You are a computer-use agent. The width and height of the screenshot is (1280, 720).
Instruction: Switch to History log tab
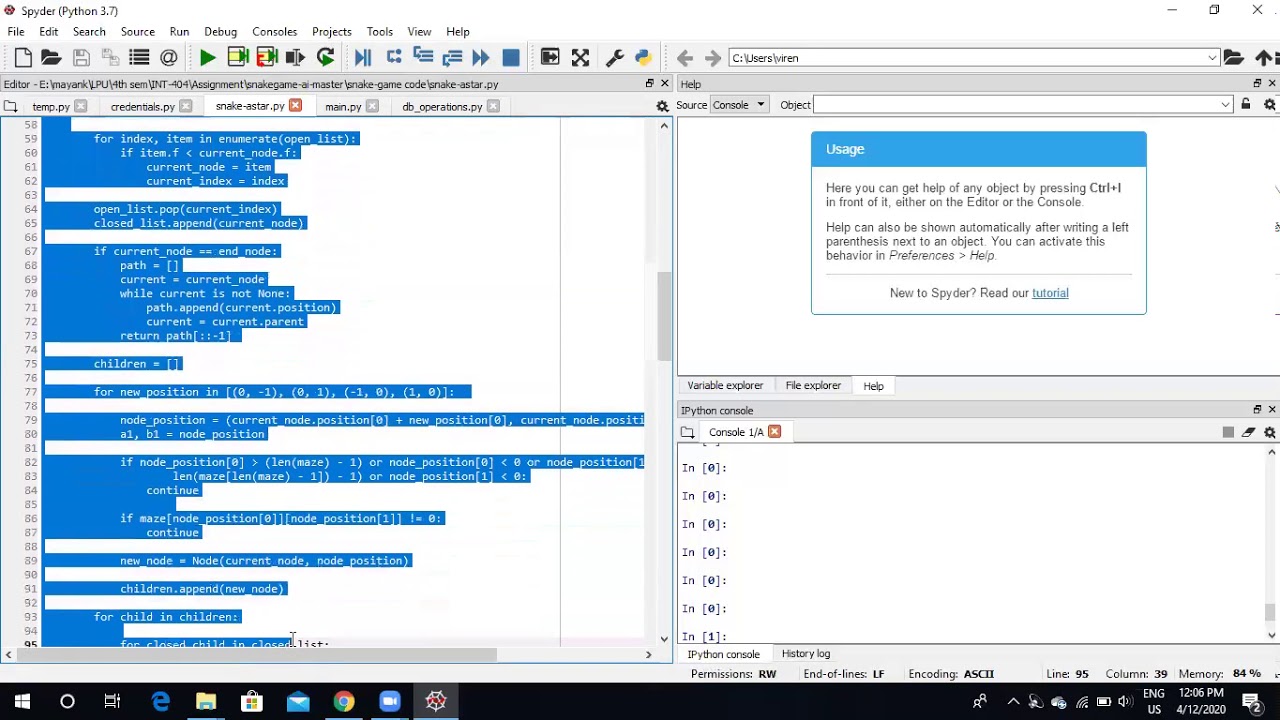point(806,654)
